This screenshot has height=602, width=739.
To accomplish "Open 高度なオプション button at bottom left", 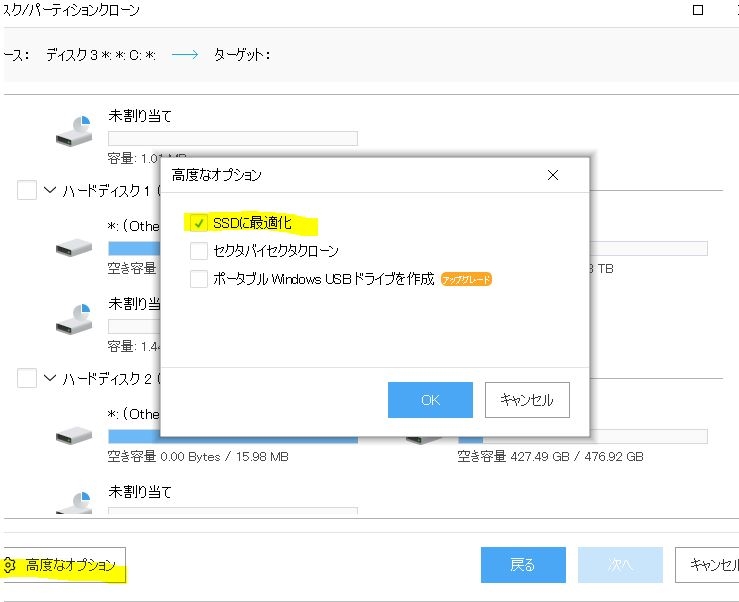I will tap(63, 565).
